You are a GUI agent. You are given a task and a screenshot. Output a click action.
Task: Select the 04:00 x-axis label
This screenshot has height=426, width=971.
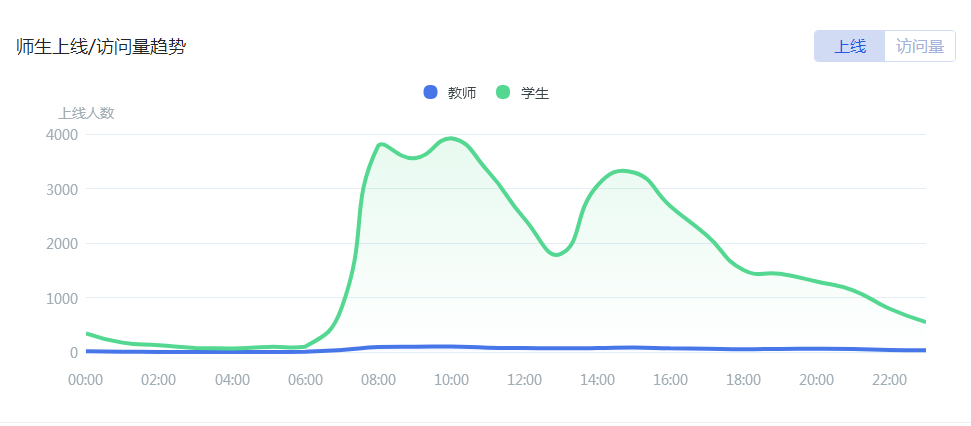coord(232,380)
